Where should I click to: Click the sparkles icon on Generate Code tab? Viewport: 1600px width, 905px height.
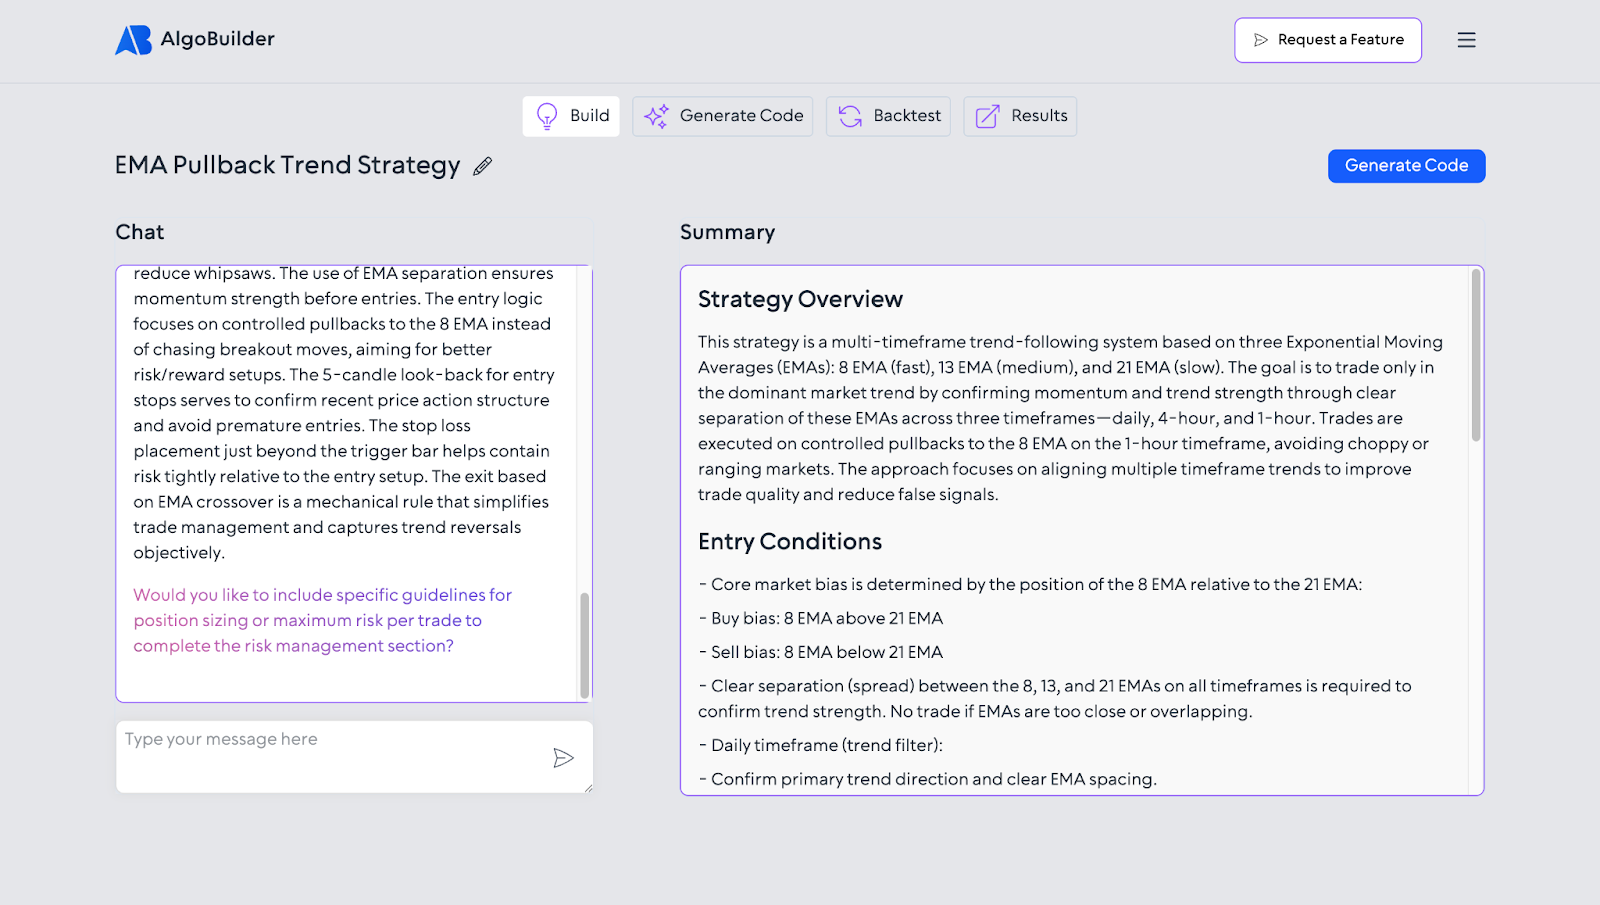(x=656, y=116)
